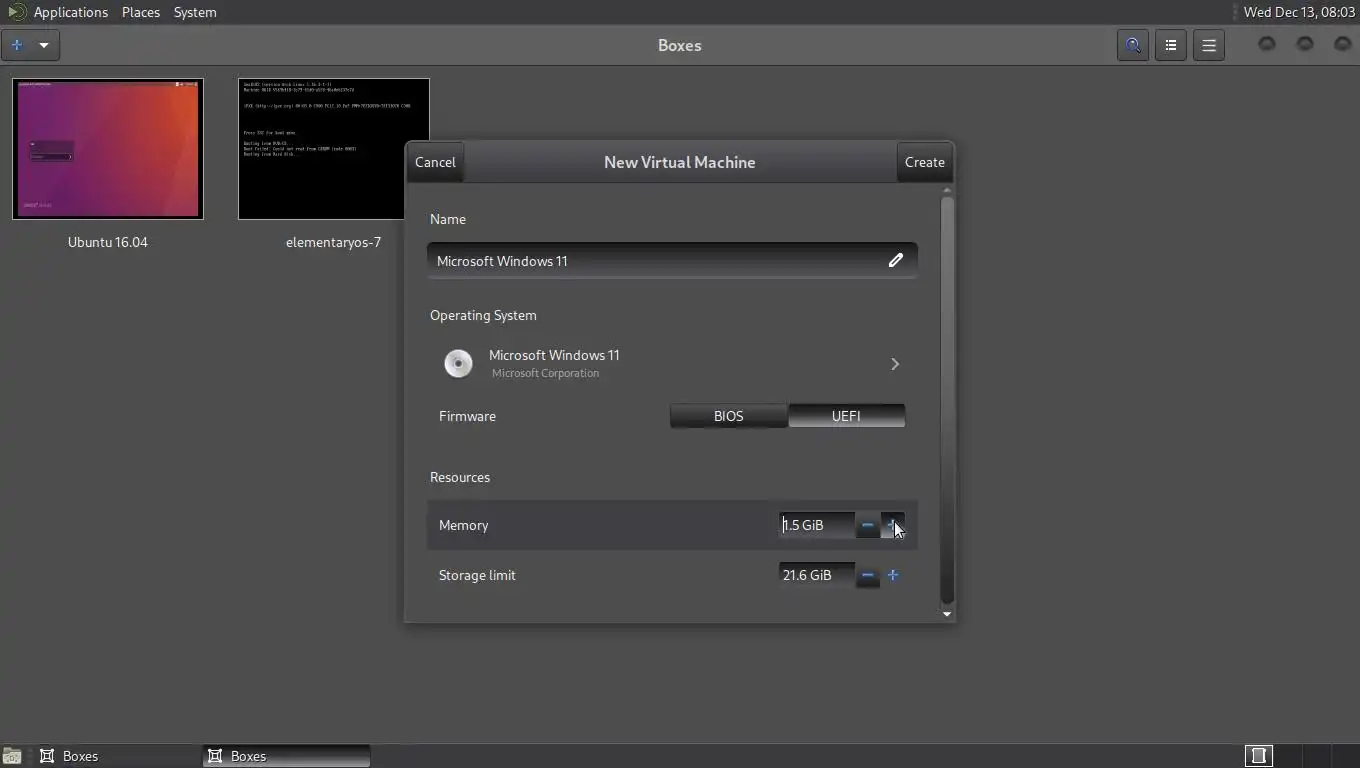The width and height of the screenshot is (1360, 768).
Task: Click the scrollbar up arrow in dialog
Action: tap(947, 189)
